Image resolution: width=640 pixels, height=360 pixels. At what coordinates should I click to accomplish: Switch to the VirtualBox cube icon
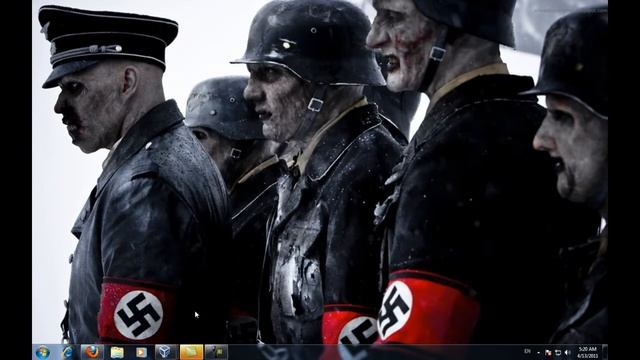click(x=166, y=352)
